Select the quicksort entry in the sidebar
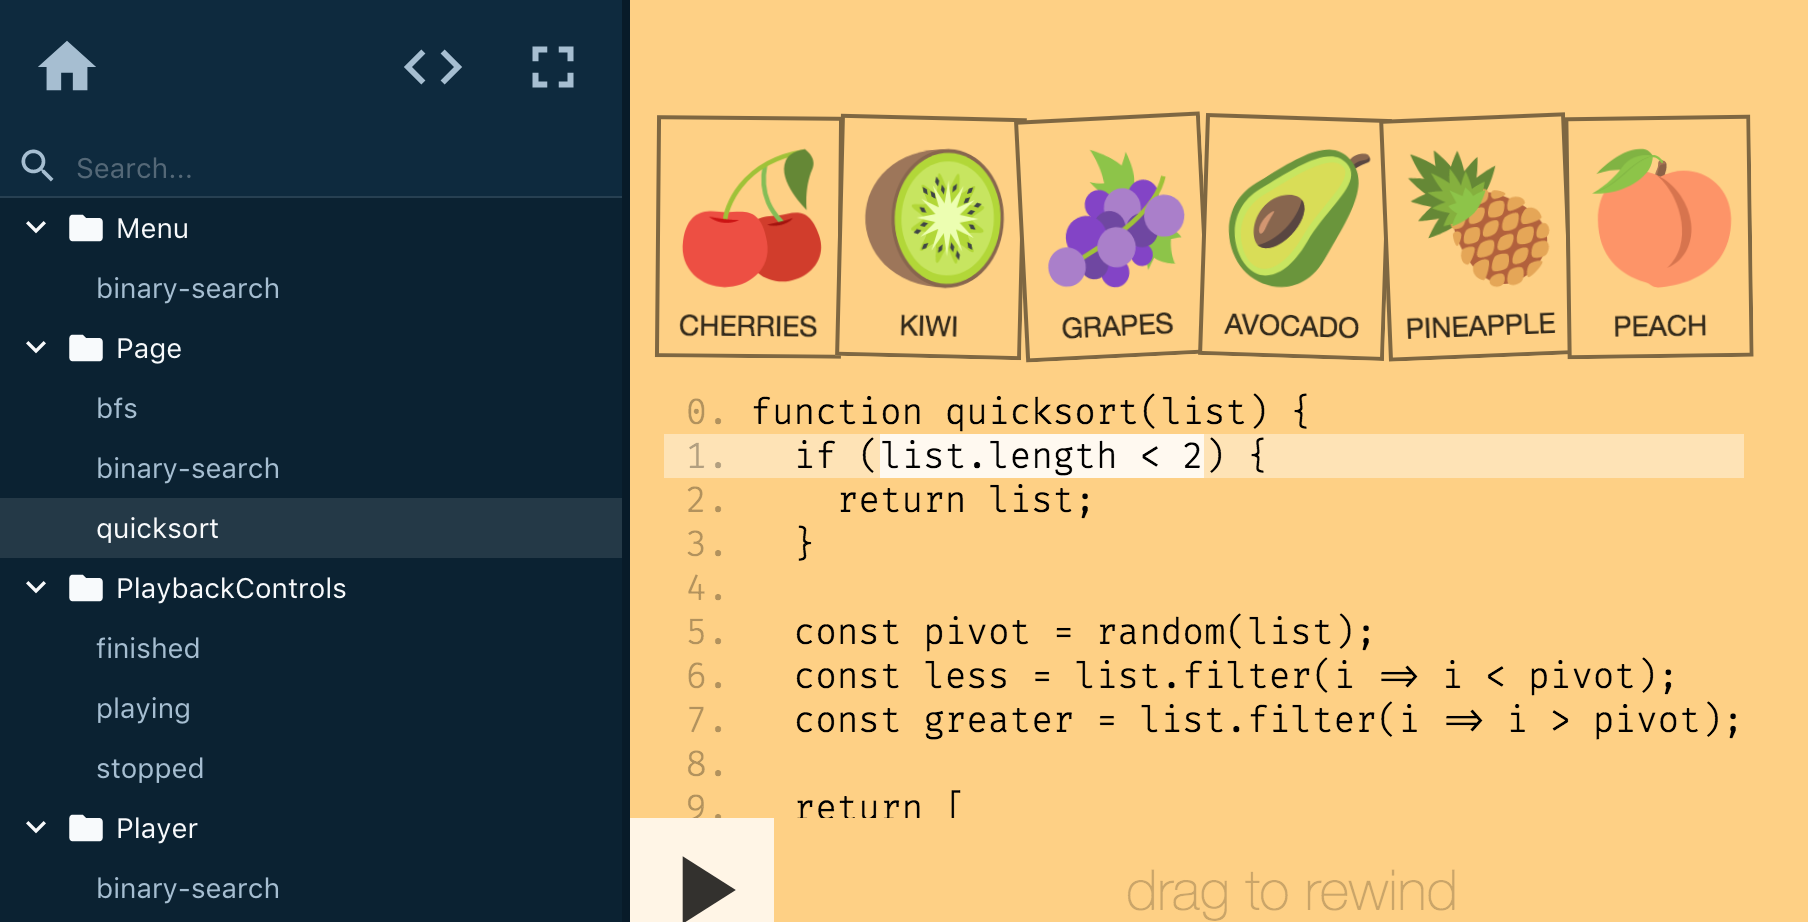This screenshot has height=922, width=1808. point(157,528)
